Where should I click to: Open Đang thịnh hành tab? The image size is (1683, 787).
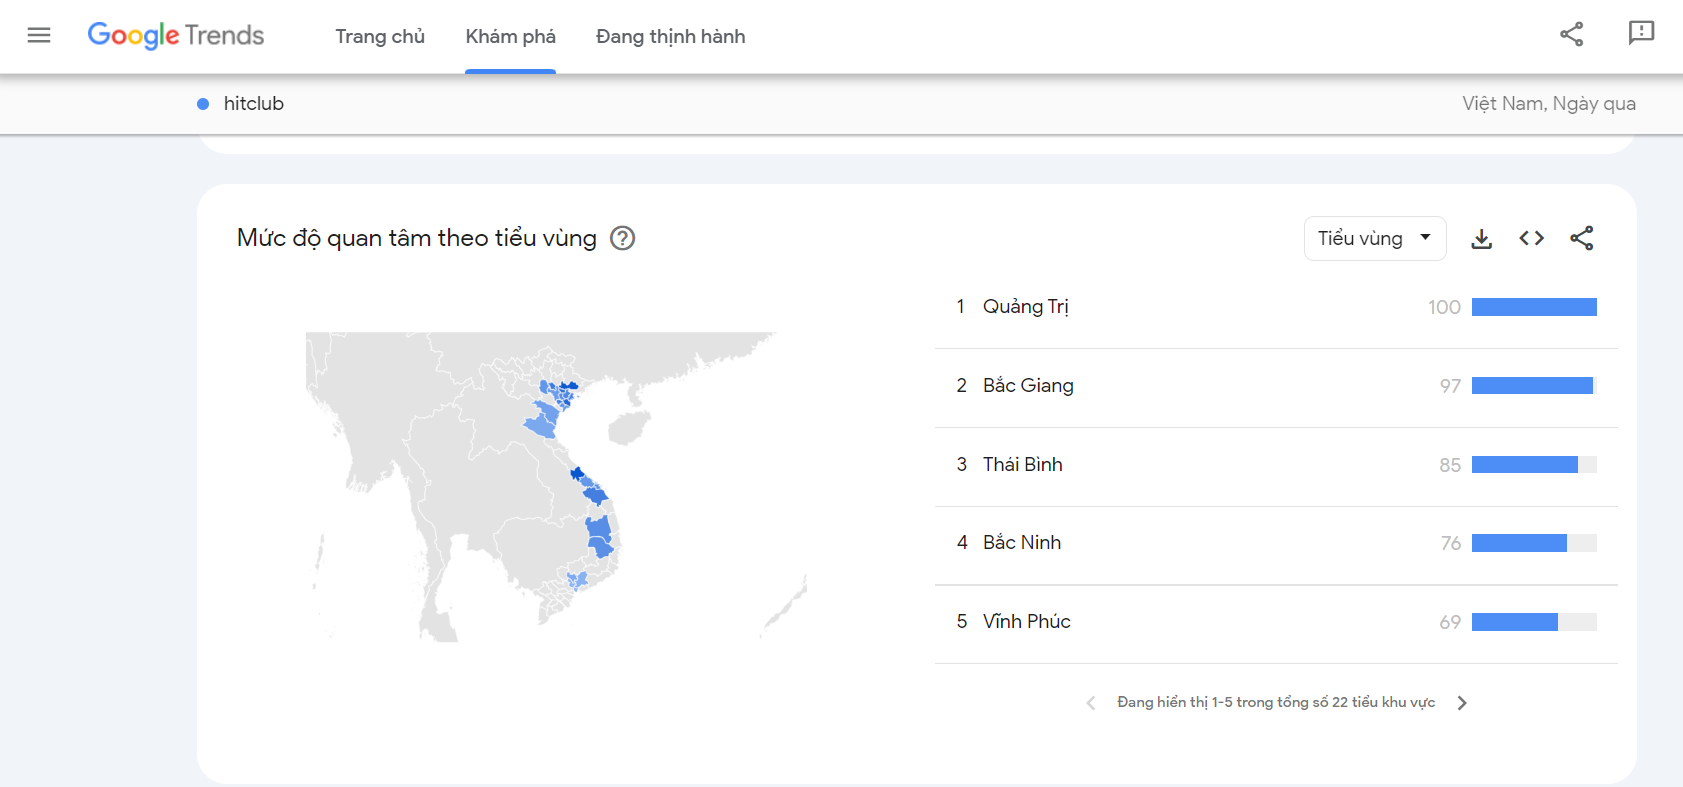coord(670,37)
